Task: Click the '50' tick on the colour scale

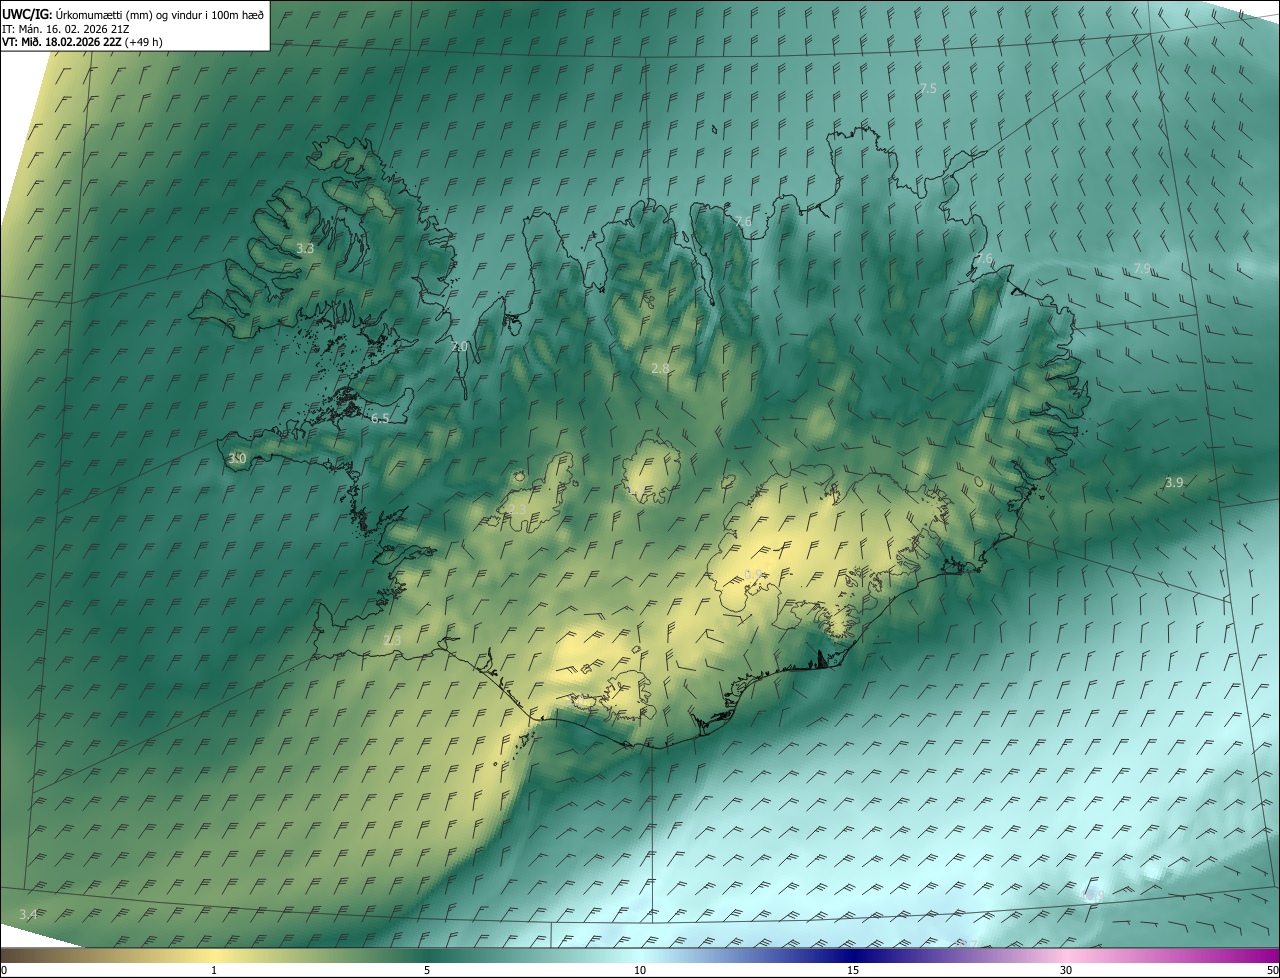Action: tap(1272, 971)
